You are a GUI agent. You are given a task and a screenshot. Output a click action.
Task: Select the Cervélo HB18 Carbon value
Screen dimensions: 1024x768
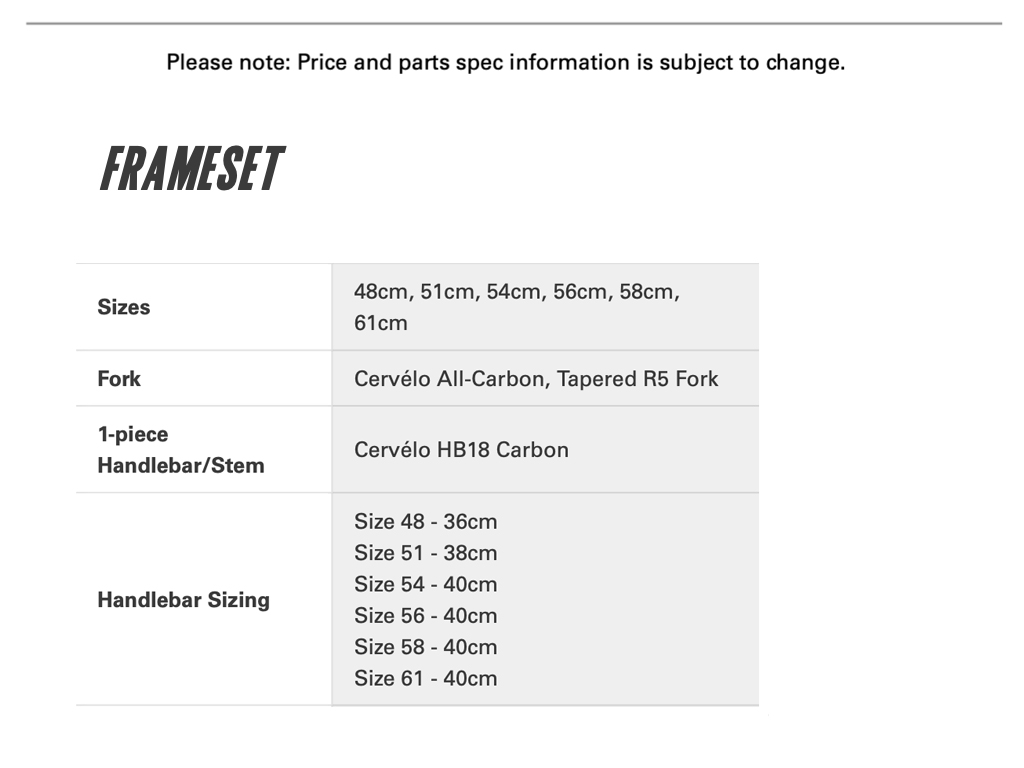461,449
